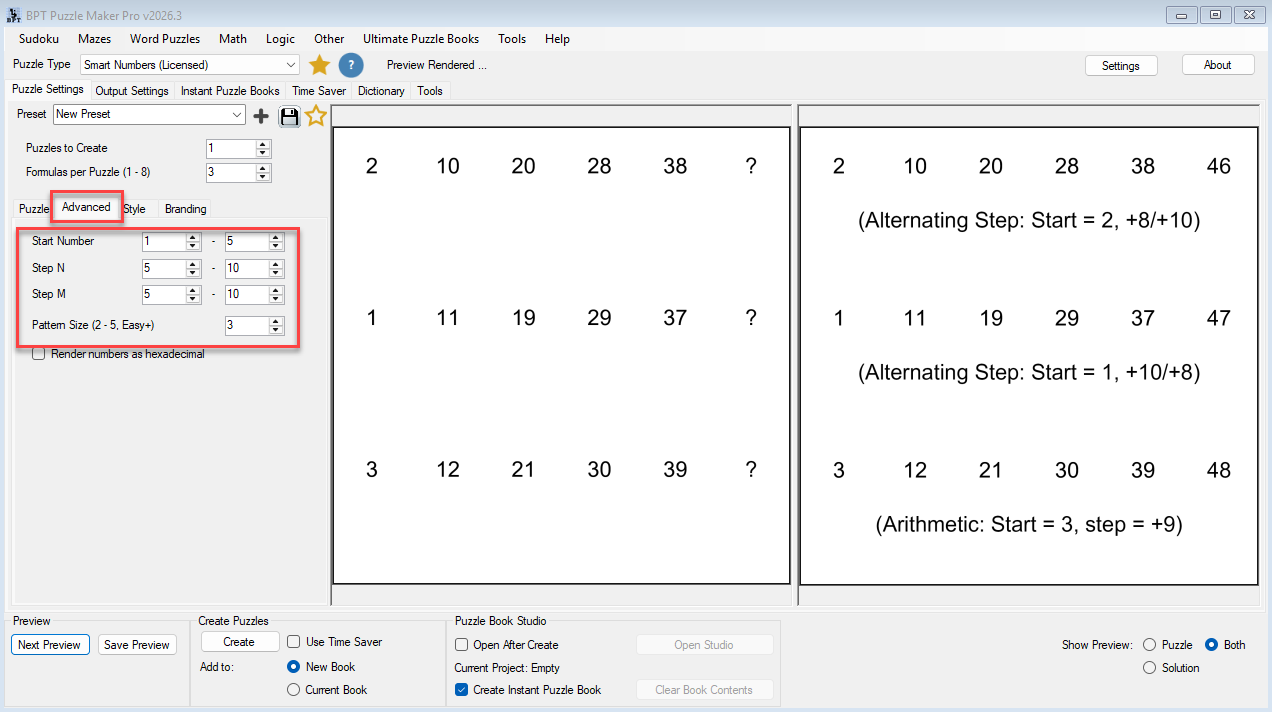The height and width of the screenshot is (712, 1272).
Task: Switch to Dictionary tab
Action: tap(381, 91)
